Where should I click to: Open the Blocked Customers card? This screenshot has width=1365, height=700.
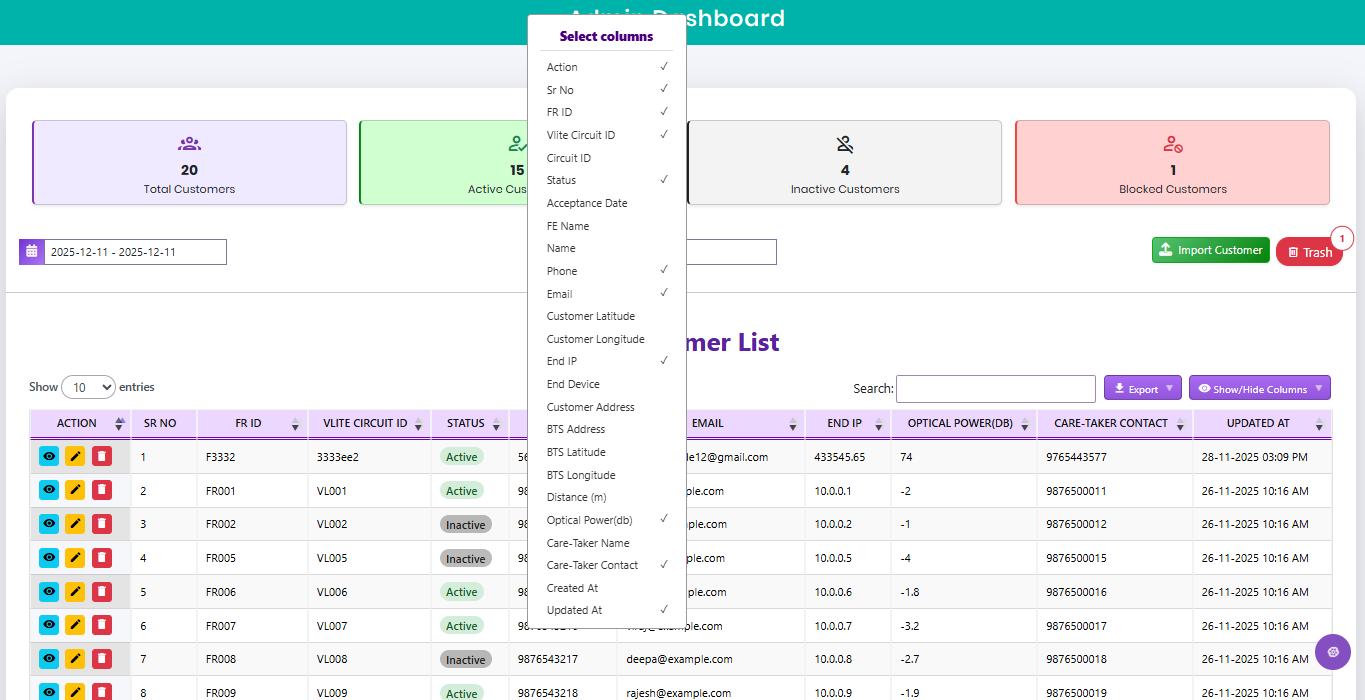click(1173, 163)
